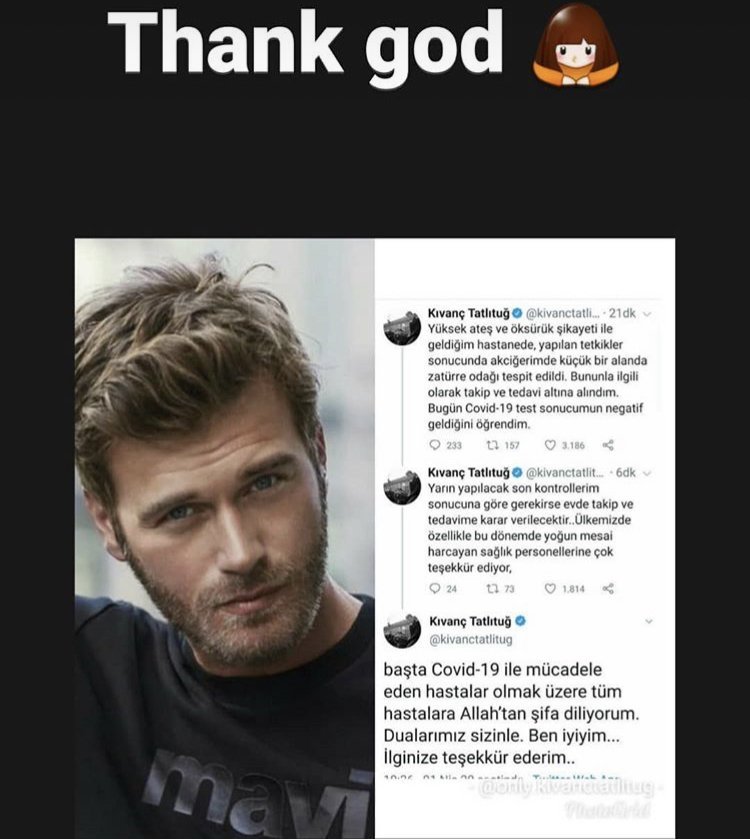Click the avatar beside the 6dk tweet

click(x=402, y=486)
